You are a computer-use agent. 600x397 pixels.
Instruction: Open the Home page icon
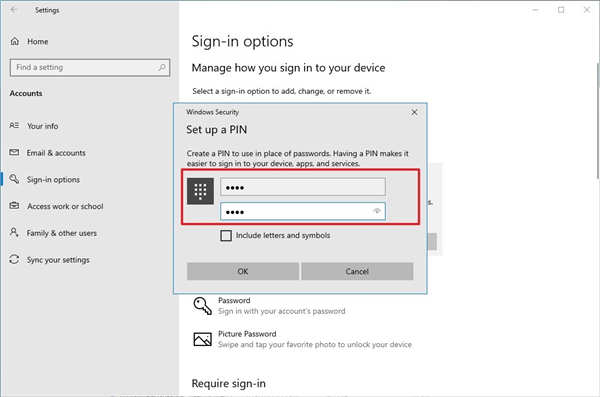click(15, 41)
